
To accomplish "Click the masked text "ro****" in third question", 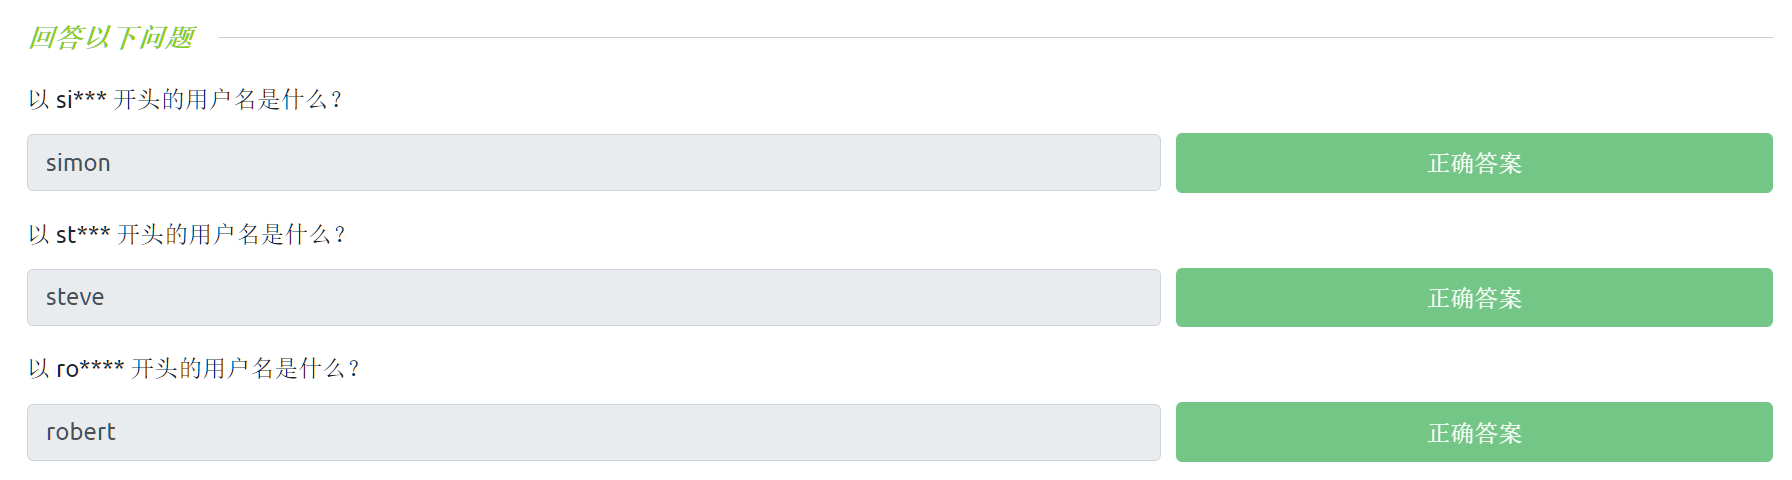I will pyautogui.click(x=90, y=369).
